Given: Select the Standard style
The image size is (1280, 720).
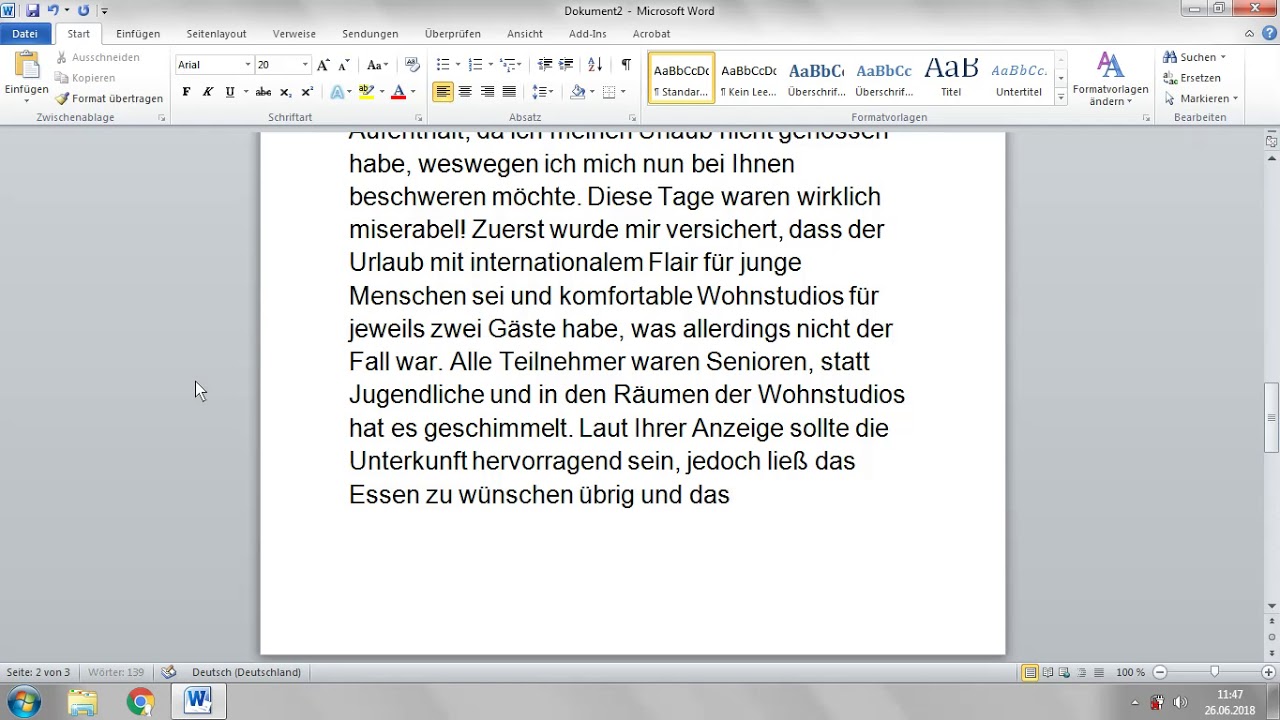Looking at the screenshot, I should [681, 79].
